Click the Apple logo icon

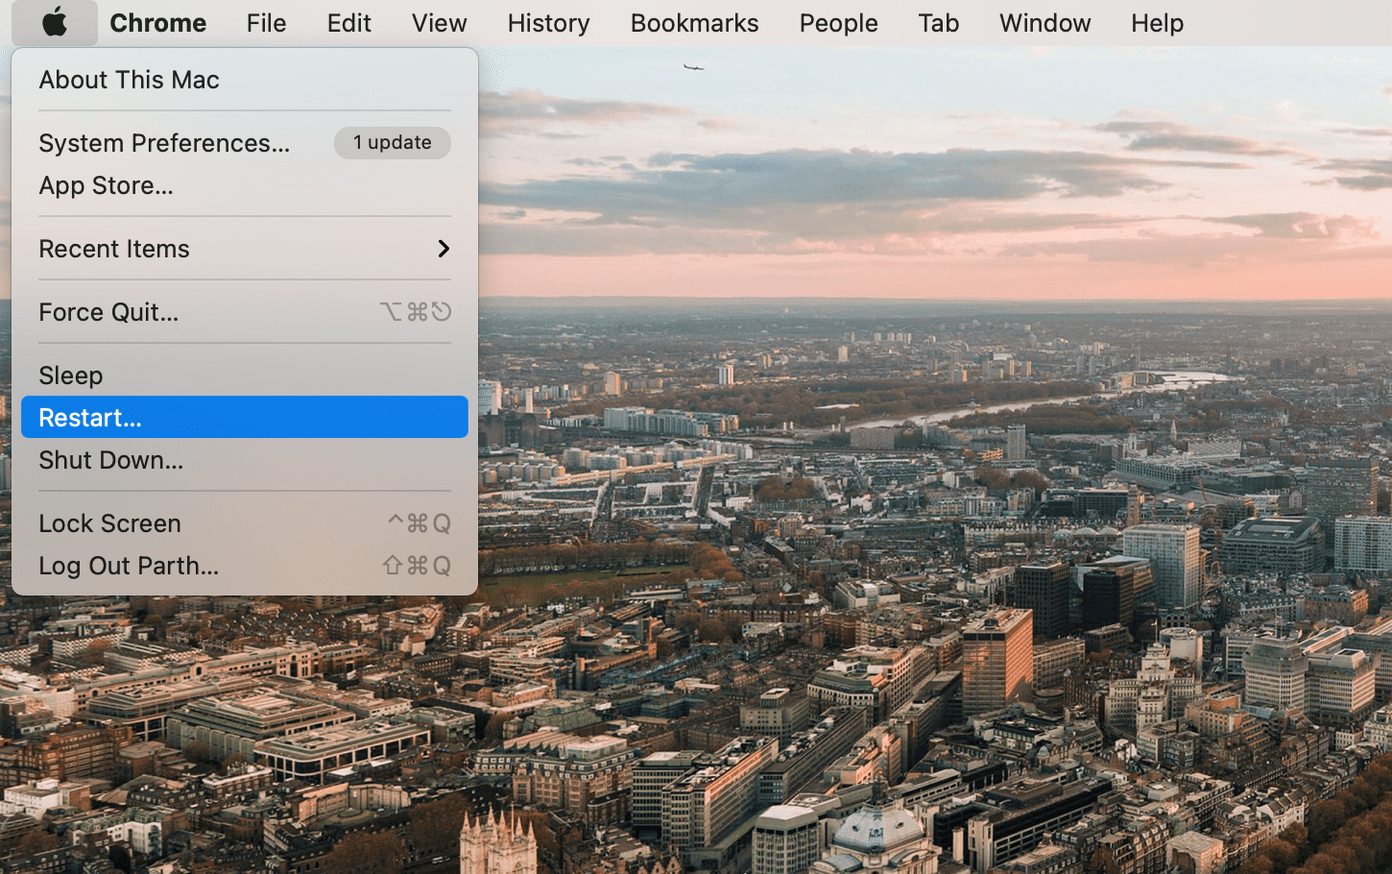55,22
